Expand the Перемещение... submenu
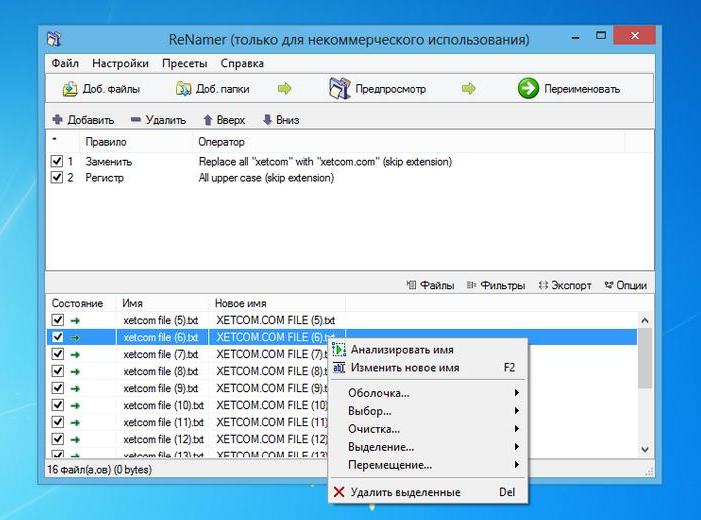The width and height of the screenshot is (701, 520). tap(428, 465)
